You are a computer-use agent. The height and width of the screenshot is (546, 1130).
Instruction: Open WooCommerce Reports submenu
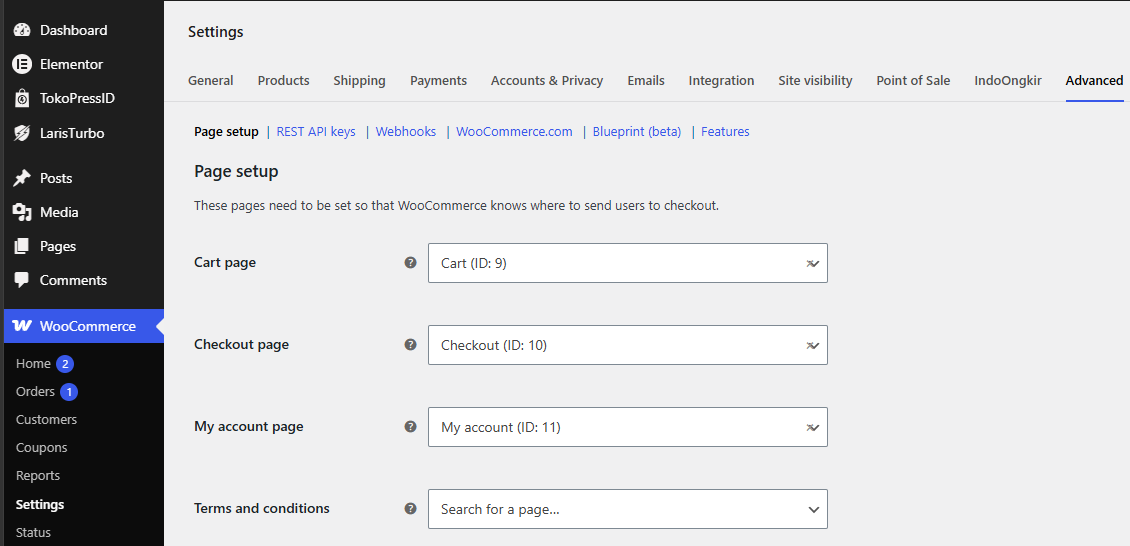click(x=37, y=475)
